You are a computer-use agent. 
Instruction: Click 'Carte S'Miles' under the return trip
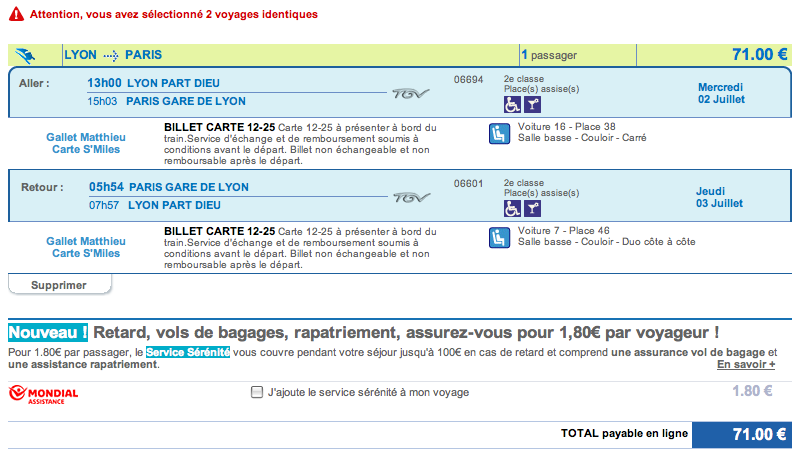[x=86, y=254]
